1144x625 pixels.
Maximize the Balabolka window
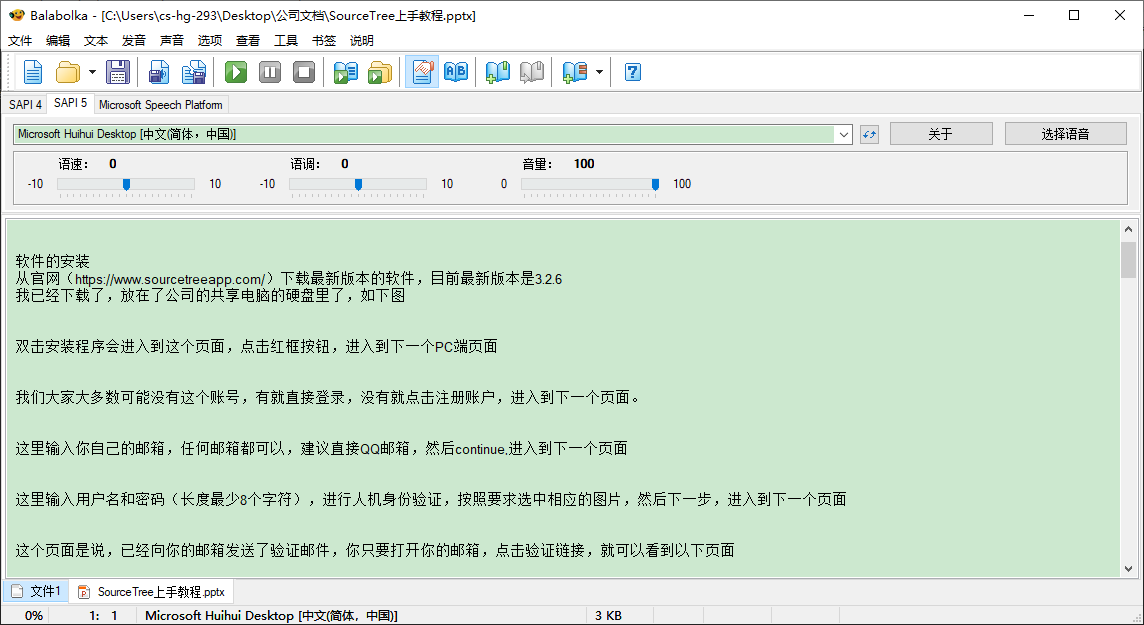[1074, 15]
